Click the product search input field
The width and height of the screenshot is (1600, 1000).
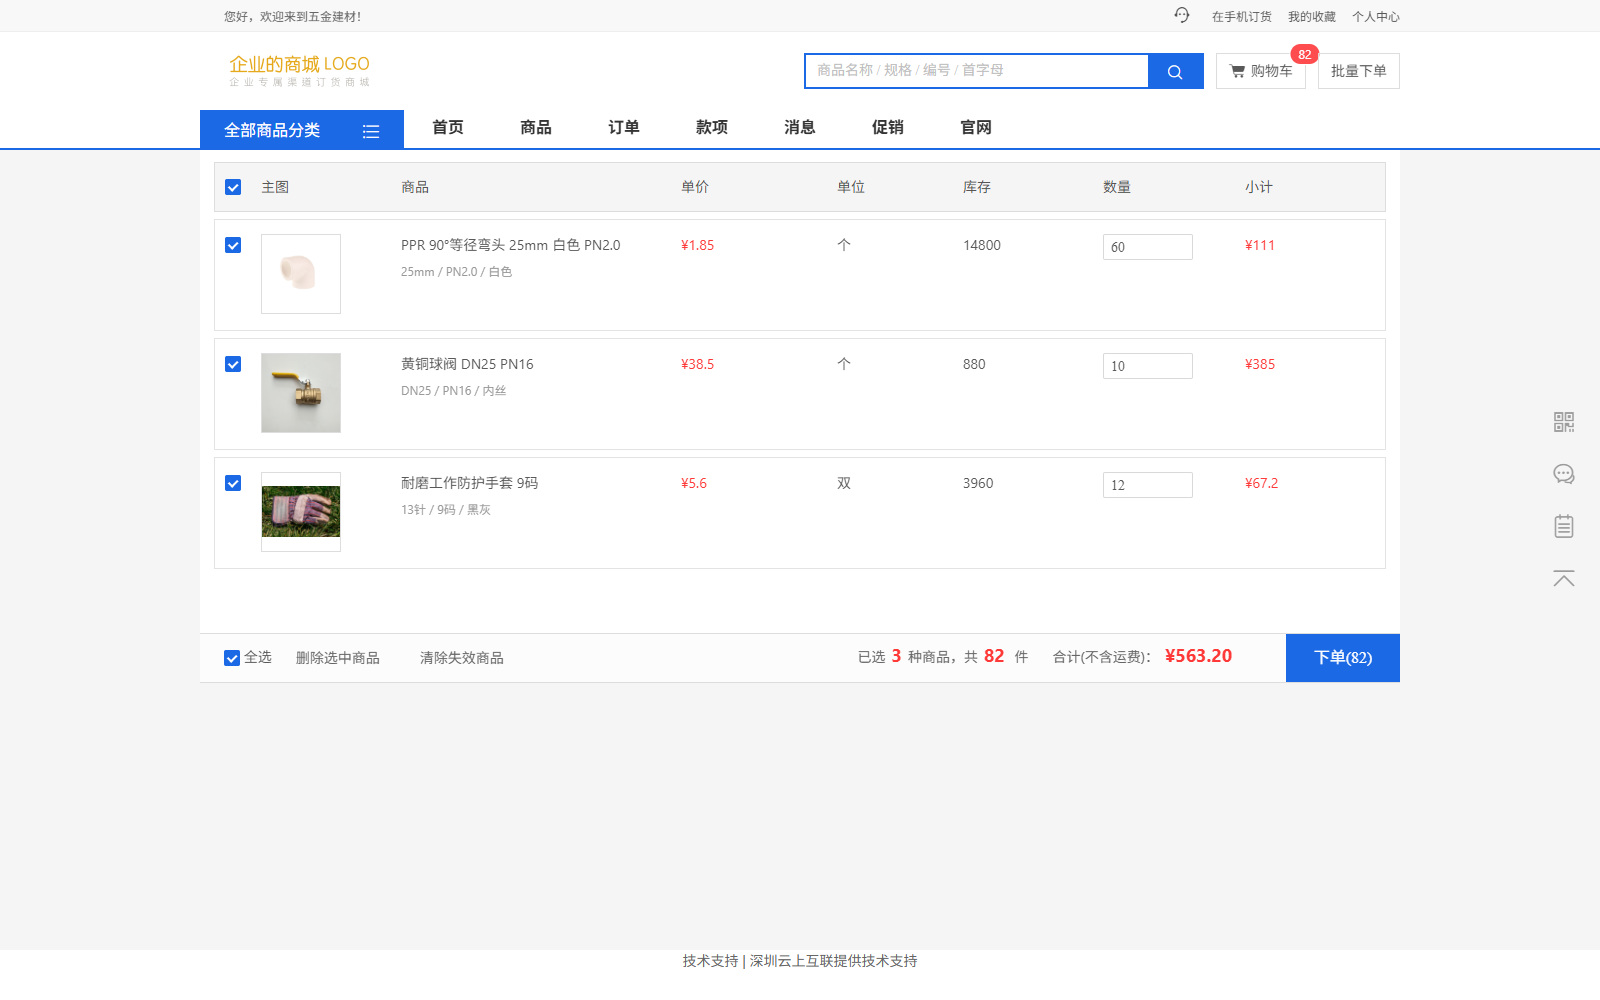[x=977, y=71]
